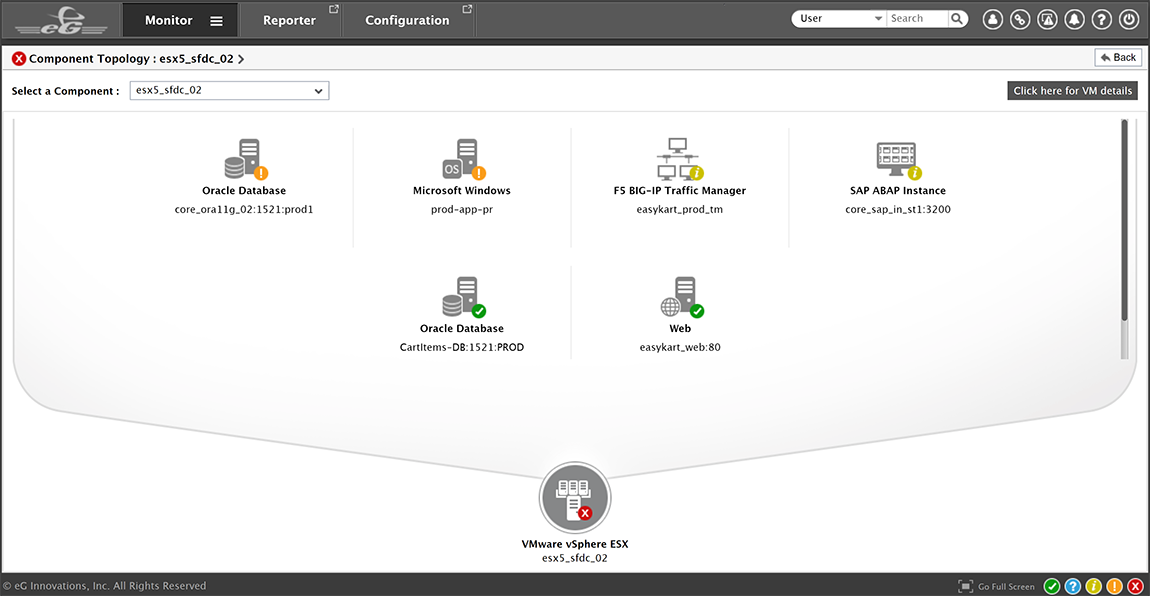1150x596 pixels.
Task: Click Go Full Screen link text
Action: point(1006,586)
